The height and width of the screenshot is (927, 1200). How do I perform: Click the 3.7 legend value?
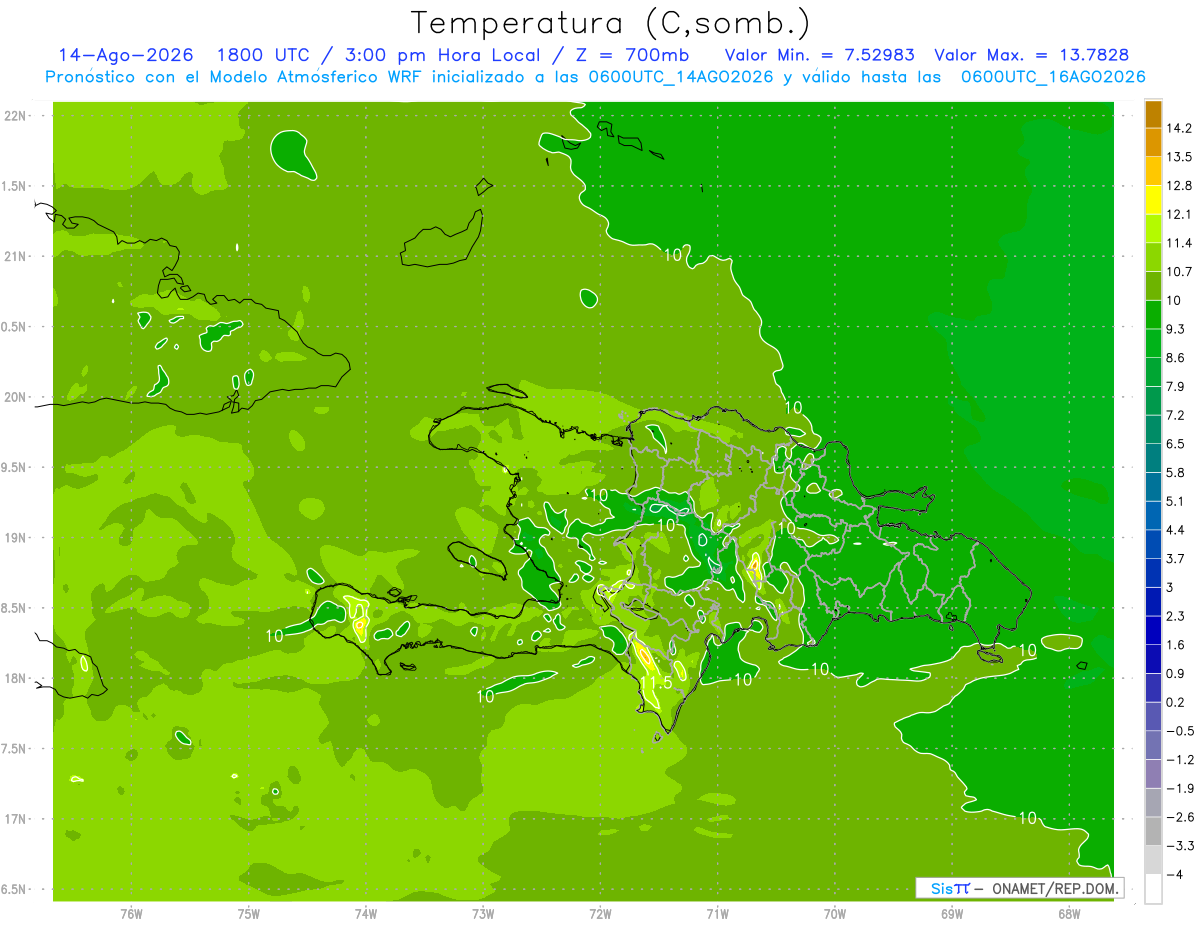click(1176, 558)
